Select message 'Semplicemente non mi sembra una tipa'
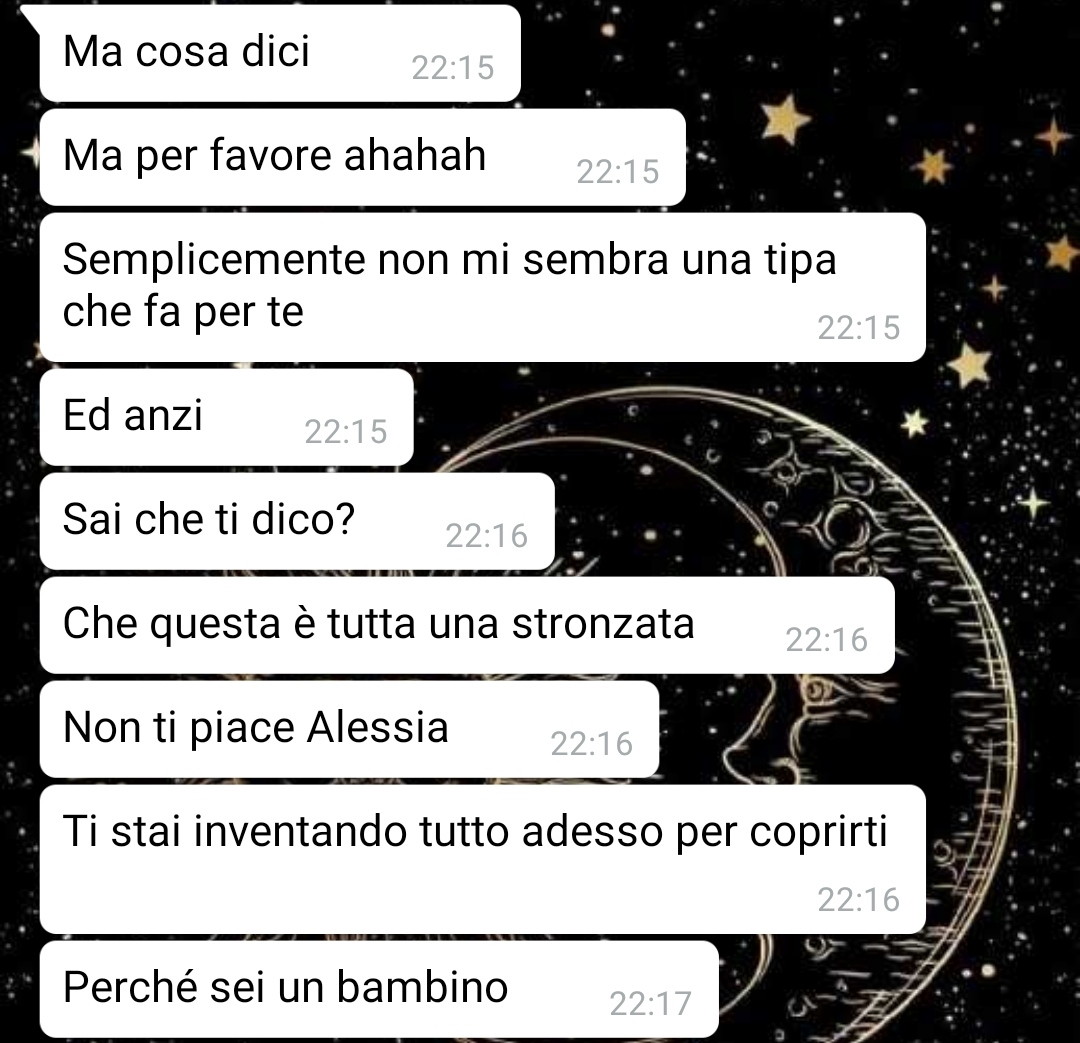This screenshot has height=1043, width=1080. (483, 287)
